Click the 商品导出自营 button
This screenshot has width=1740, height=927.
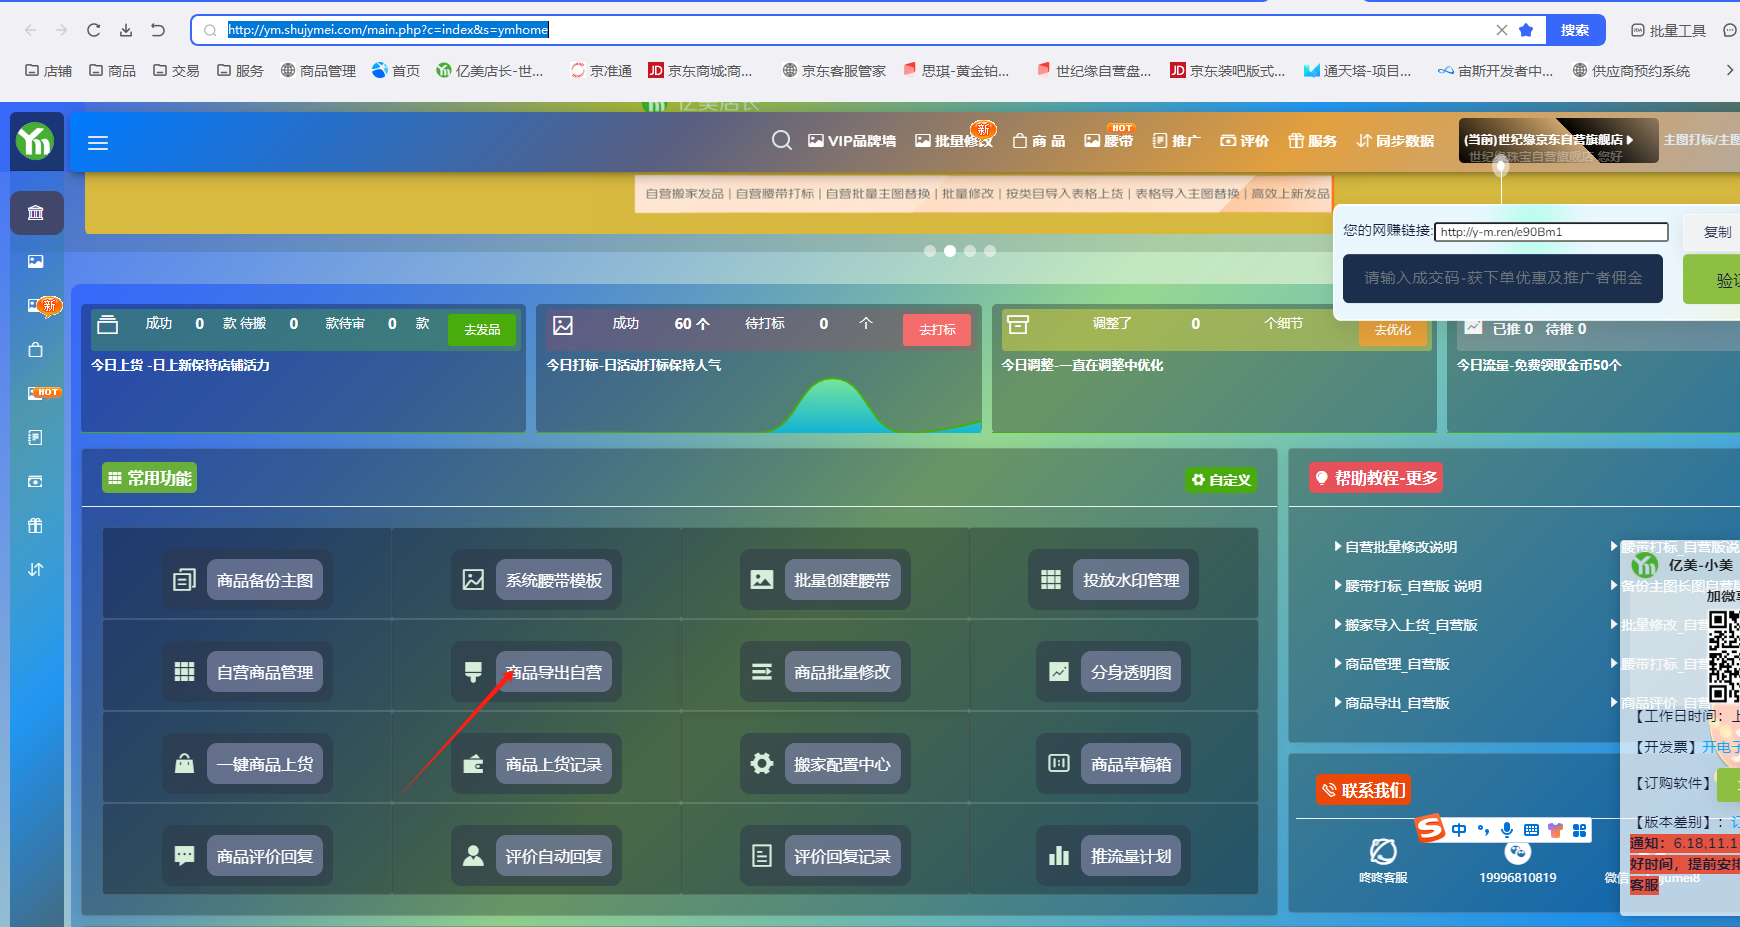(x=553, y=673)
